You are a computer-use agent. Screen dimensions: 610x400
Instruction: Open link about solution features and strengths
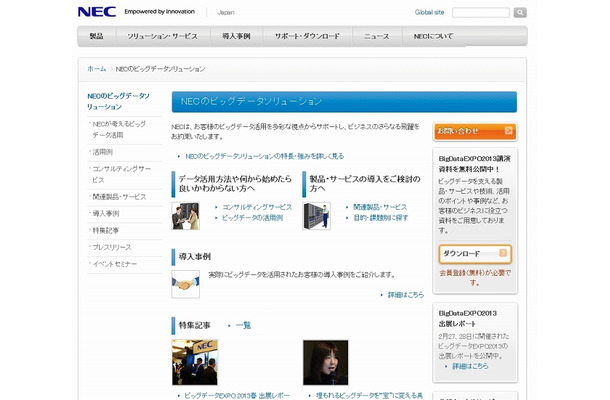tap(265, 156)
